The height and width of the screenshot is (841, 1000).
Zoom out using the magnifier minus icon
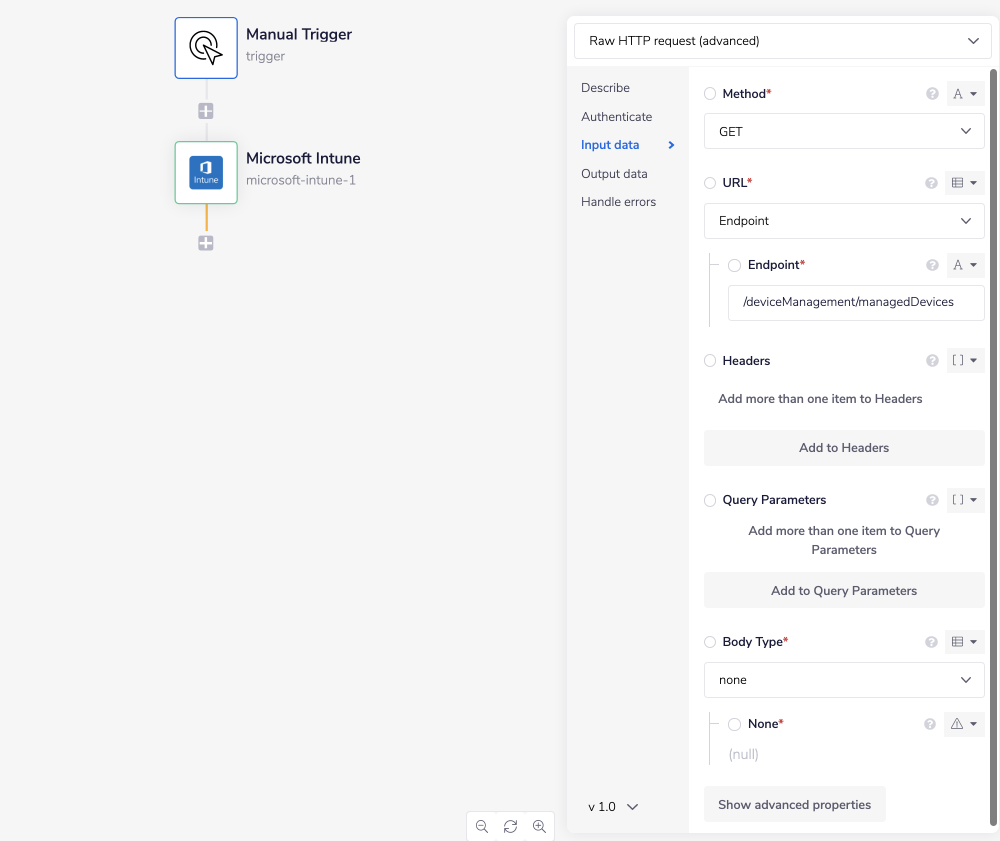(482, 827)
